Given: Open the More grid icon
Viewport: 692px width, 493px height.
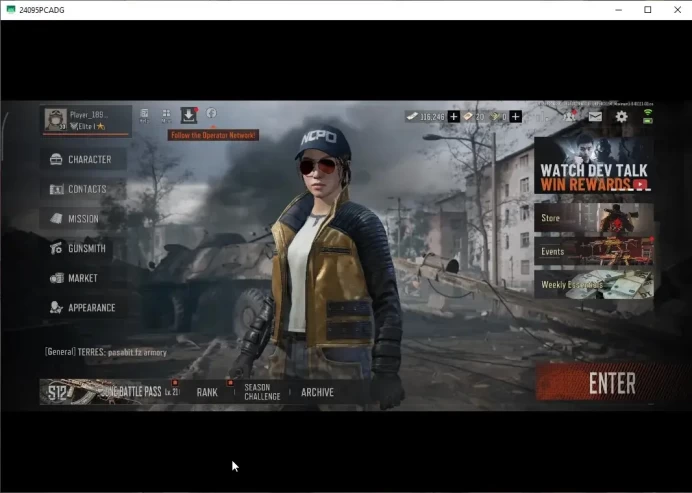Looking at the screenshot, I should [166, 116].
